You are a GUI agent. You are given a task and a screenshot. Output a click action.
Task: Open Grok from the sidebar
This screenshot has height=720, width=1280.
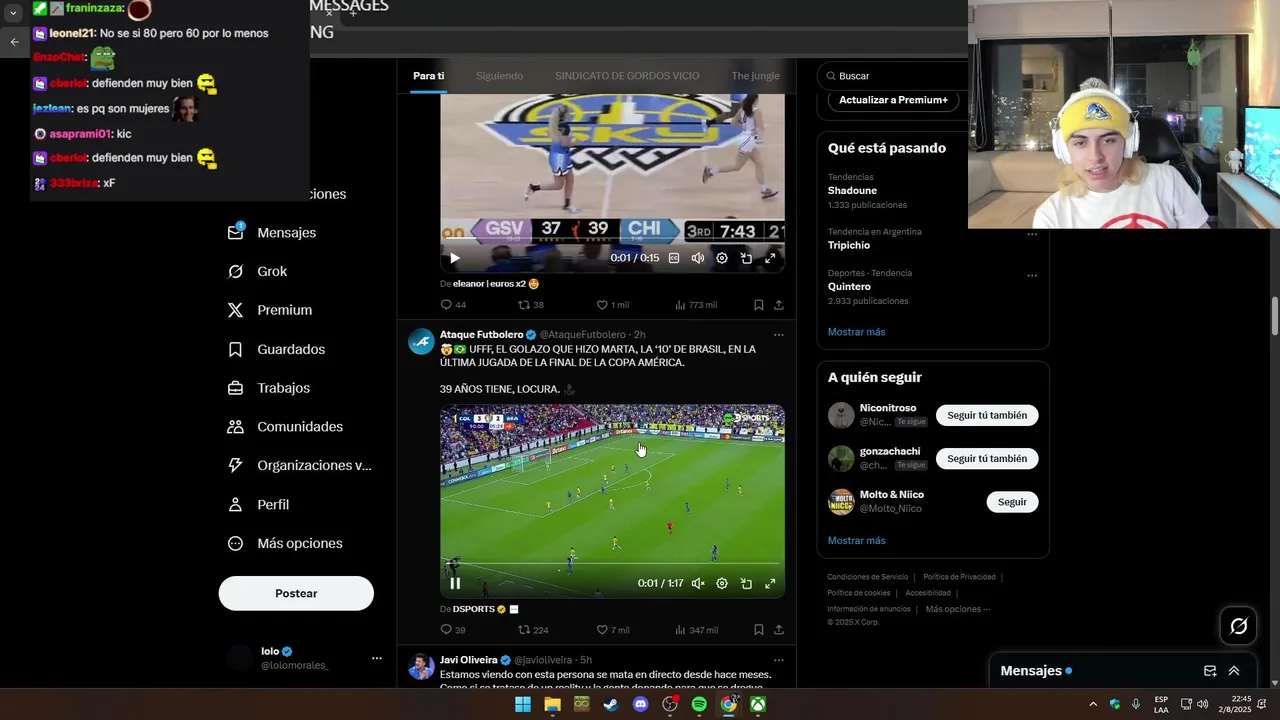[x=258, y=271]
